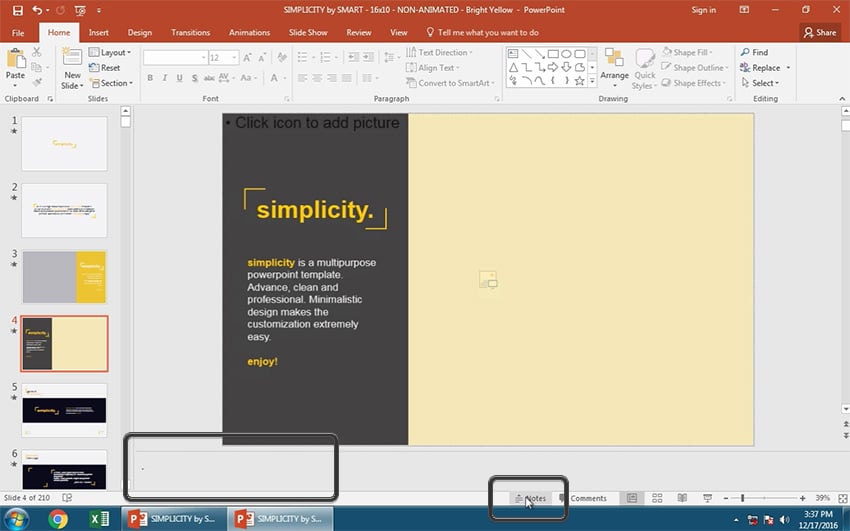Viewport: 850px width, 531px height.
Task: Toggle Italic formatting
Action: click(x=165, y=78)
